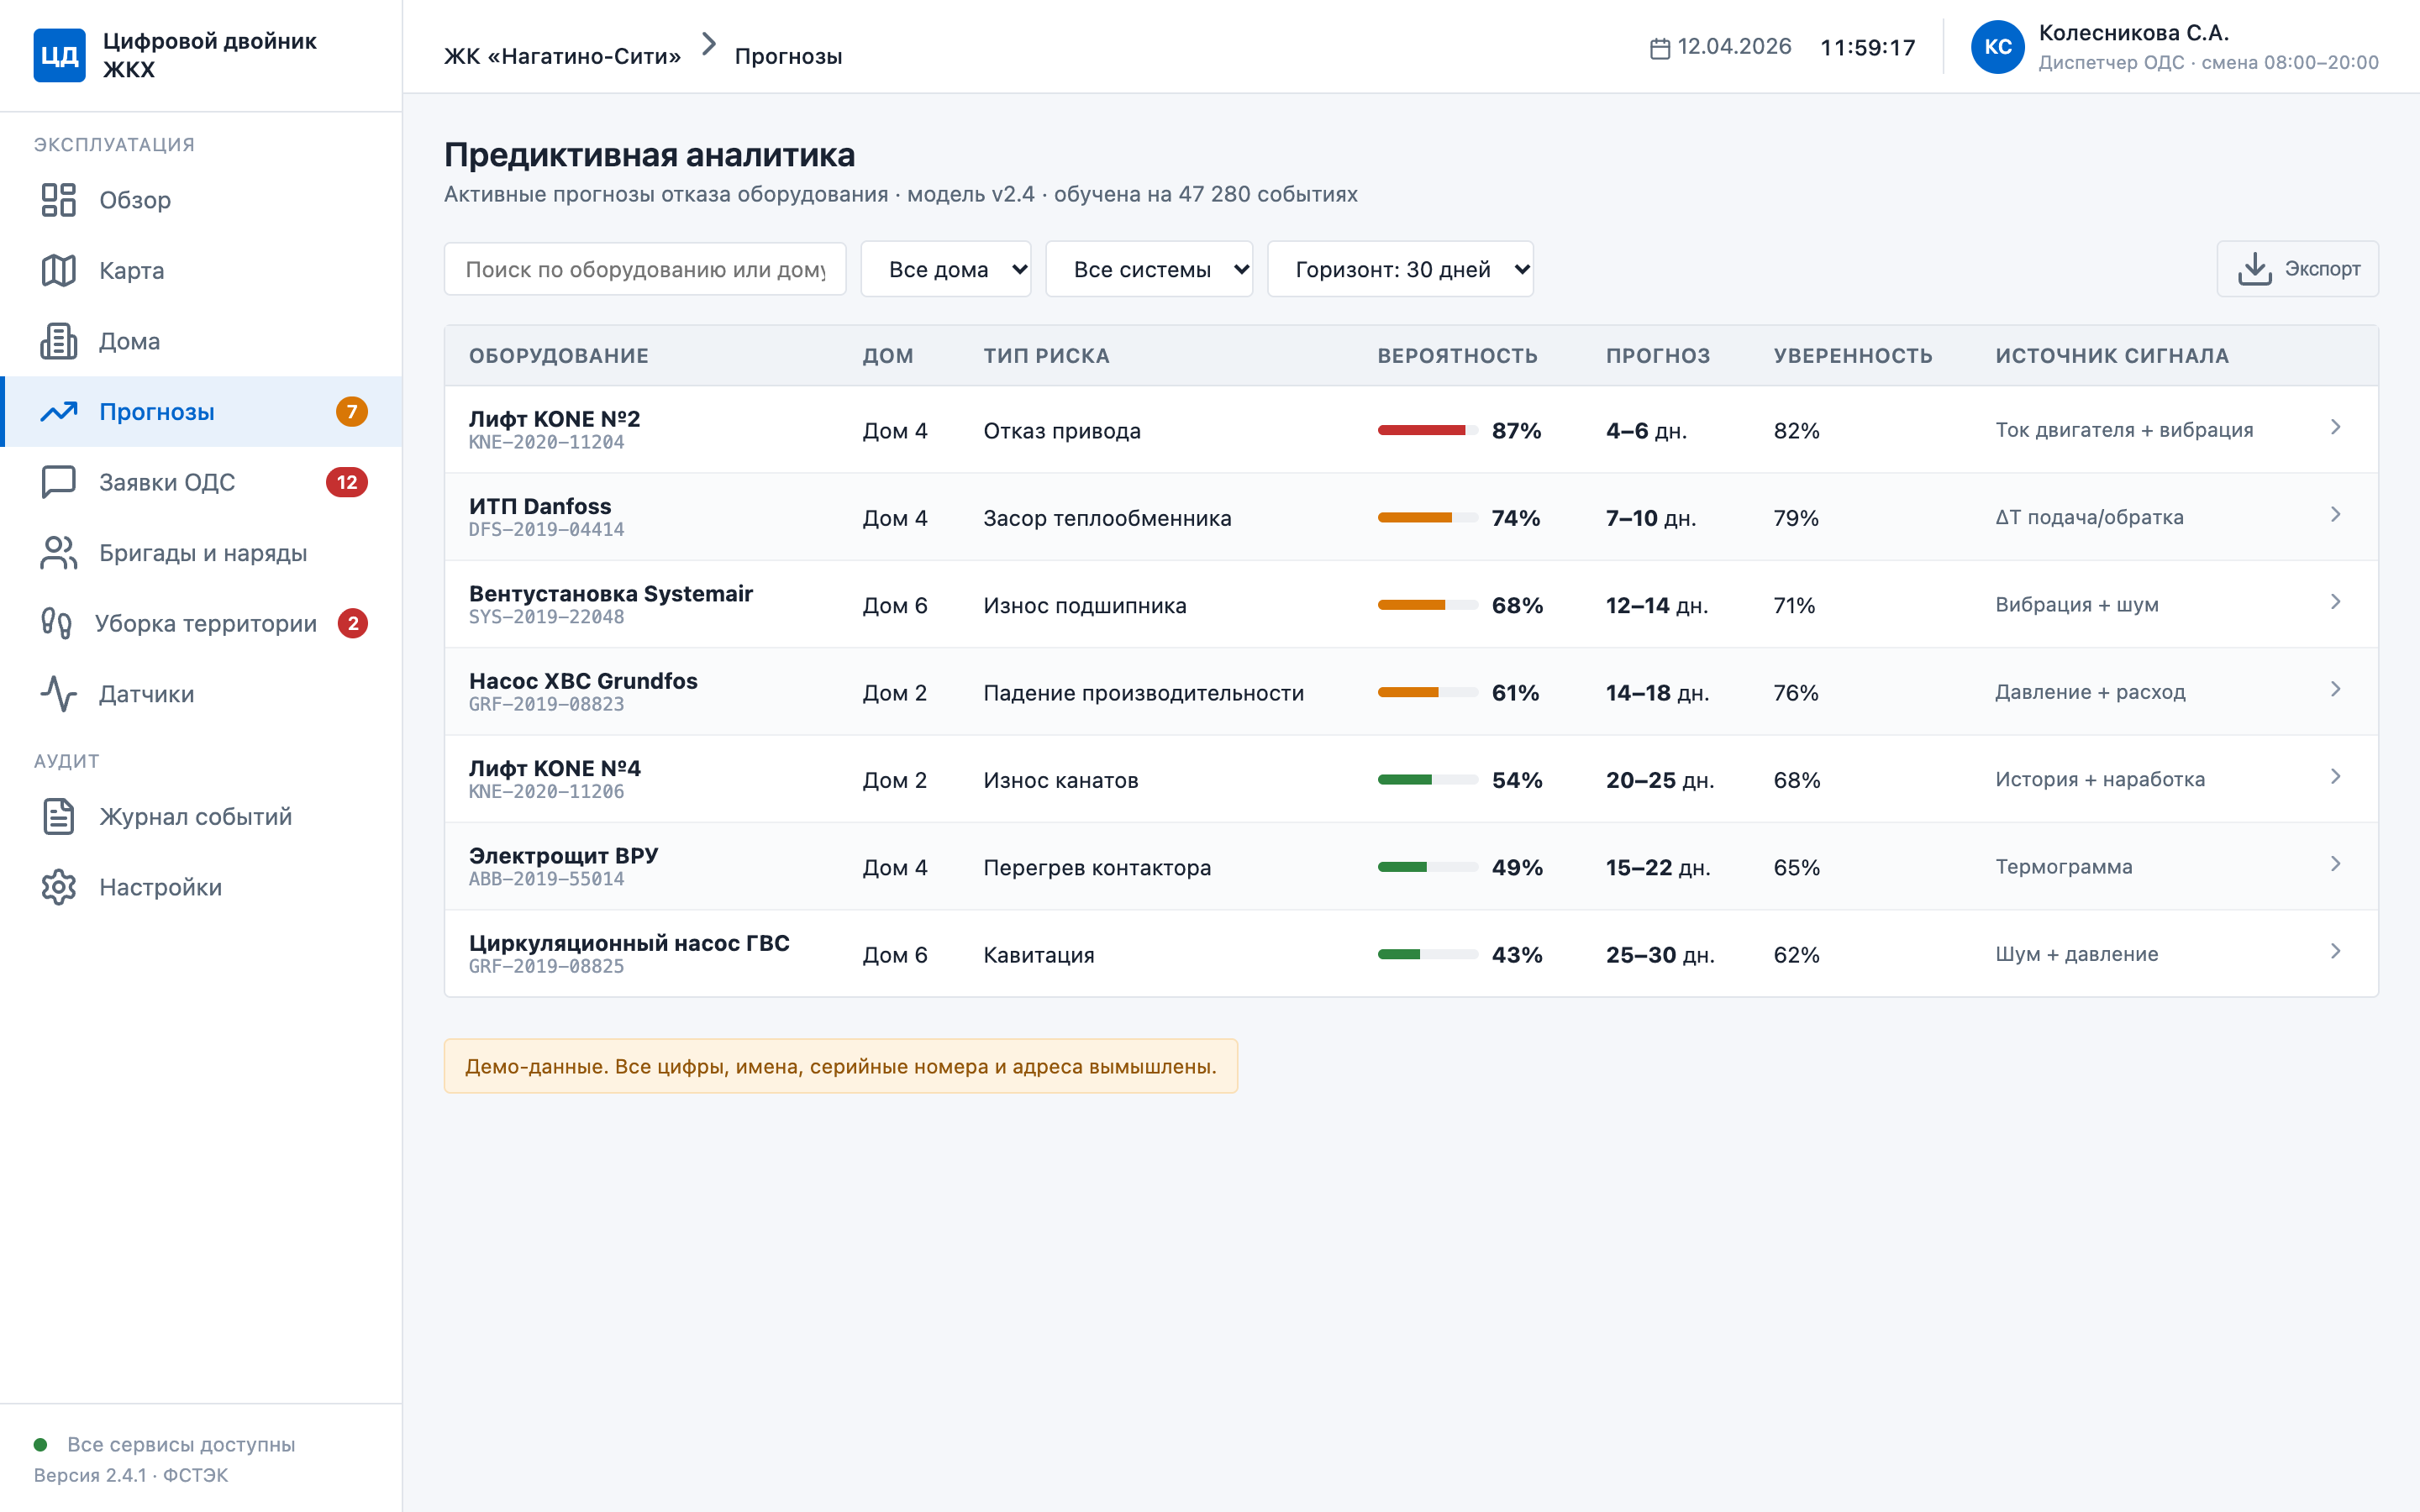Expand the Электрощит ВРУ row chevron
Screen dimensions: 2420x1512
(2336, 865)
